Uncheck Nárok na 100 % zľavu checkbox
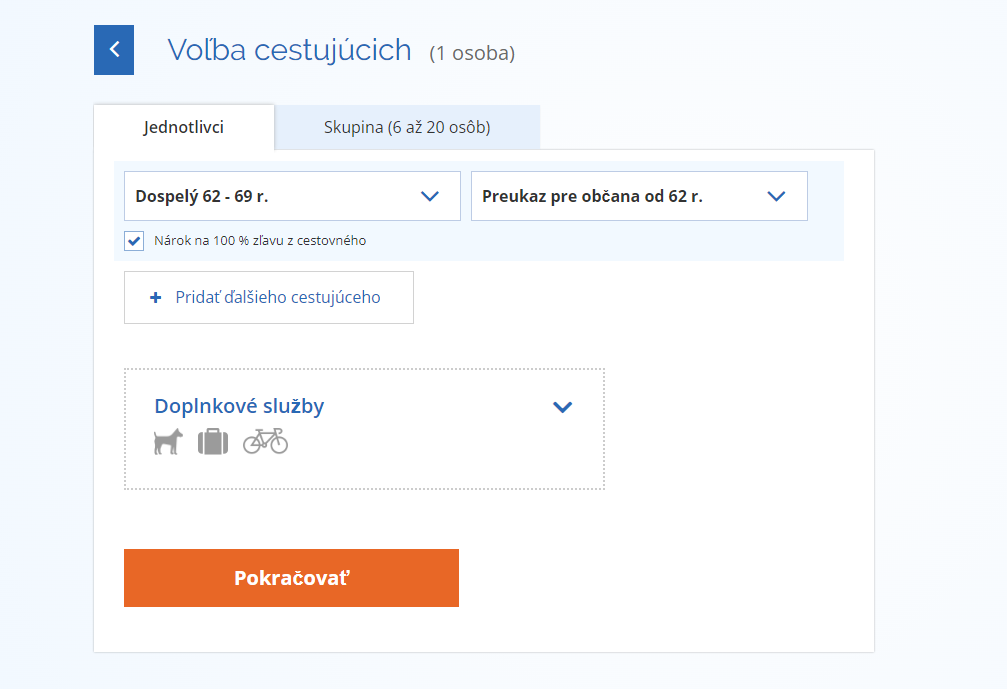 (134, 241)
